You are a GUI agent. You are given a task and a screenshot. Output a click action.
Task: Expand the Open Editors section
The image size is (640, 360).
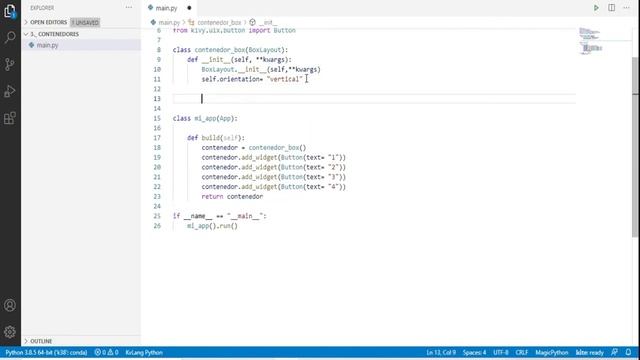(x=48, y=22)
